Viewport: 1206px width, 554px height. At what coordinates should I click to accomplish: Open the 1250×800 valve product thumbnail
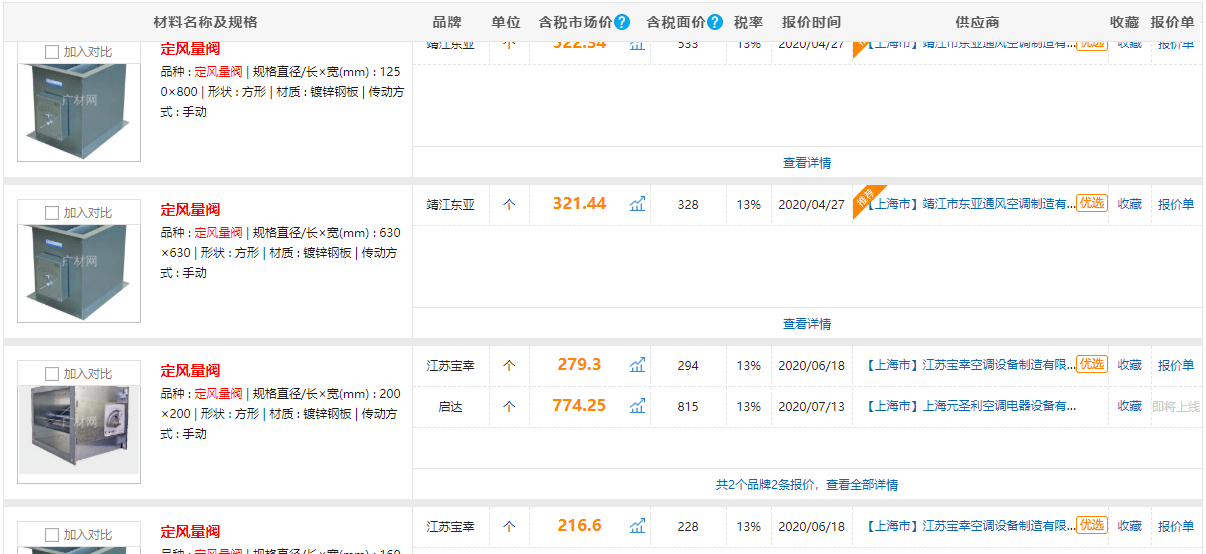coord(79,110)
